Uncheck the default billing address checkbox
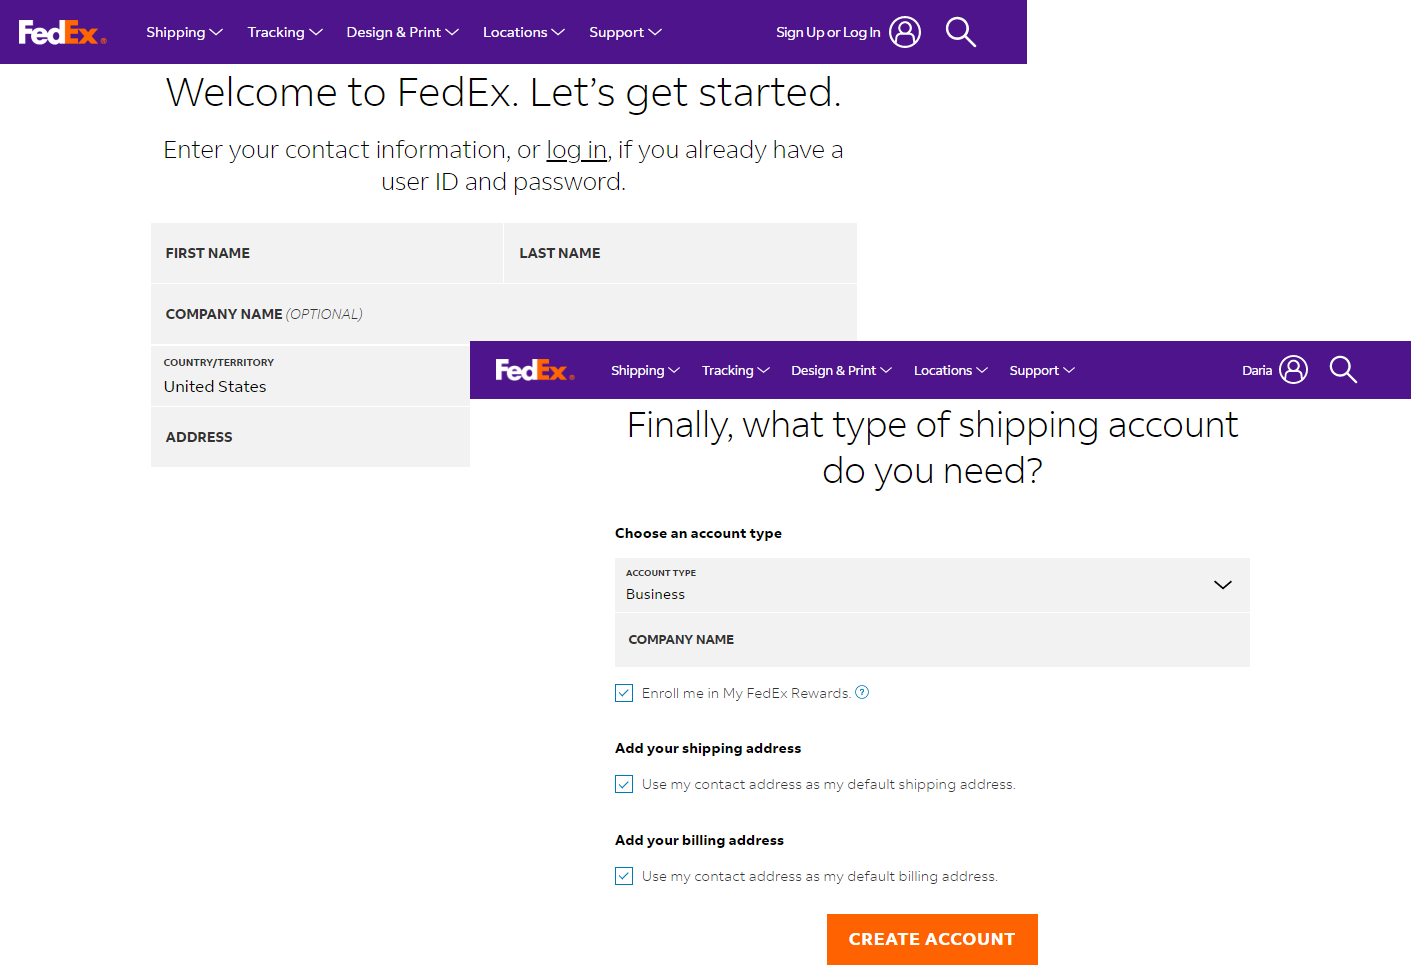 624,877
